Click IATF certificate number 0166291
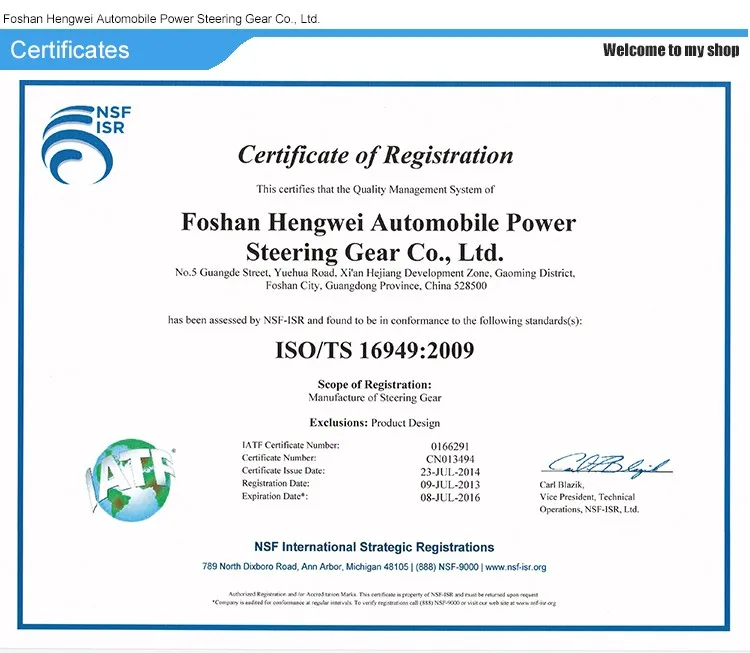 pos(450,446)
